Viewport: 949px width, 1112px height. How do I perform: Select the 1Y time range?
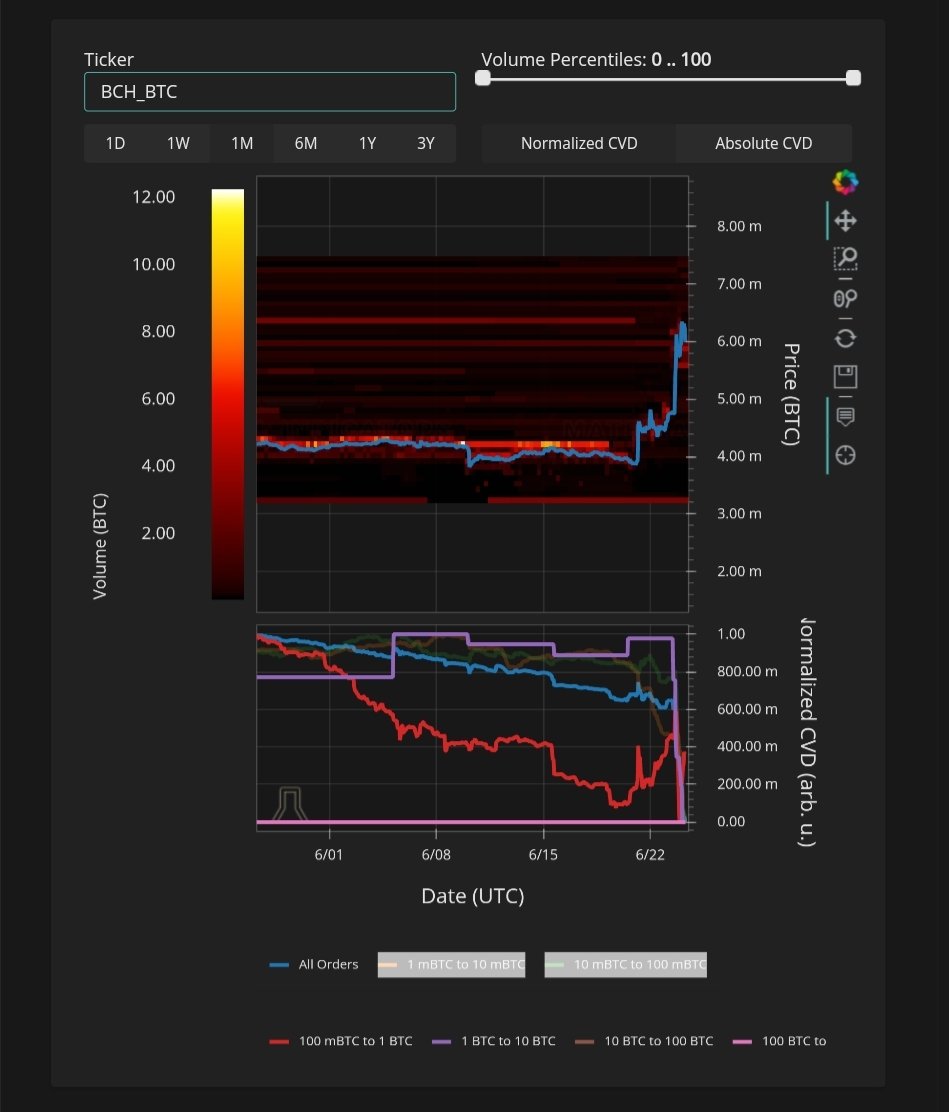[x=367, y=143]
